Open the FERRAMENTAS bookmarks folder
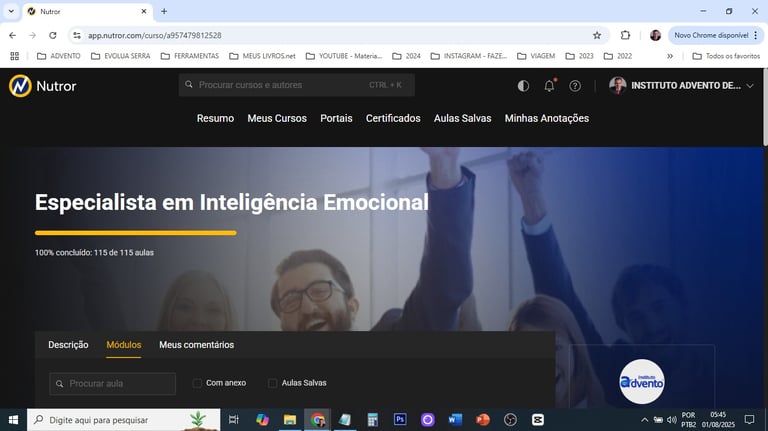This screenshot has height=431, width=768. 190,56
